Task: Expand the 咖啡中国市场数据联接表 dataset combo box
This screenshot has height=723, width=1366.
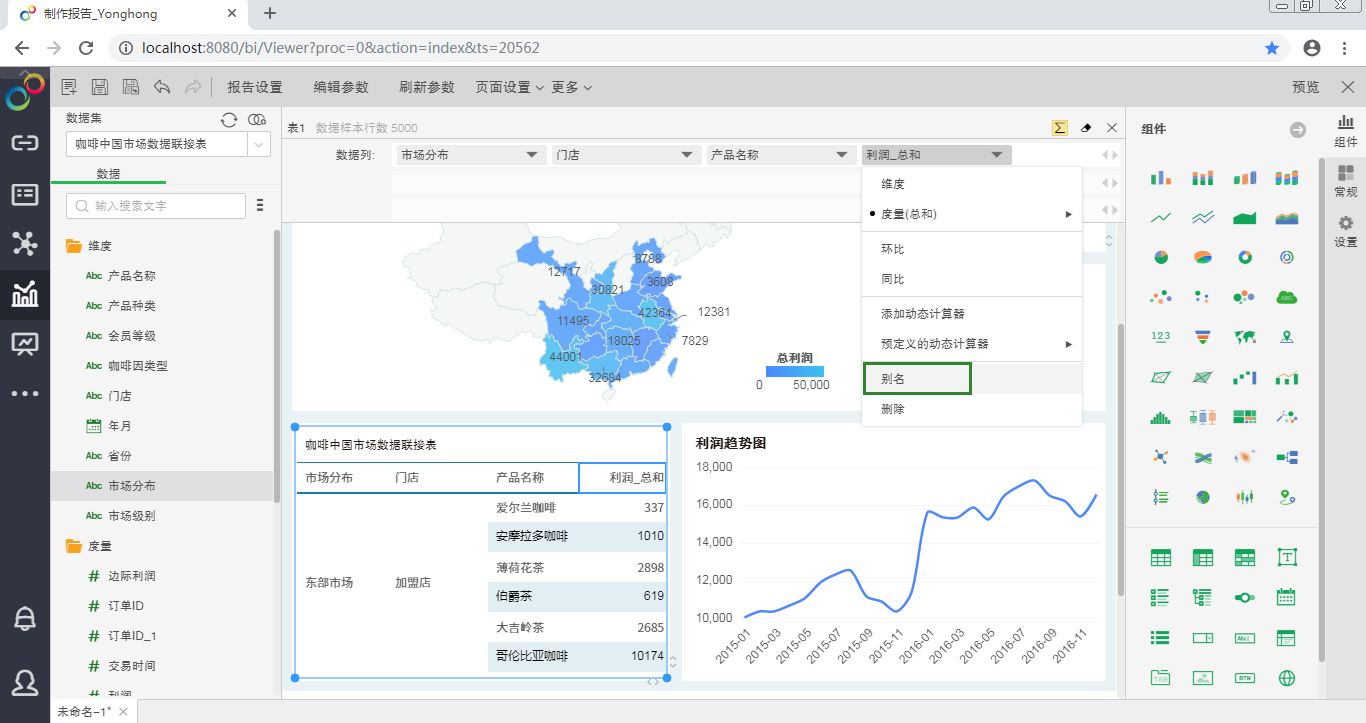Action: coord(259,145)
